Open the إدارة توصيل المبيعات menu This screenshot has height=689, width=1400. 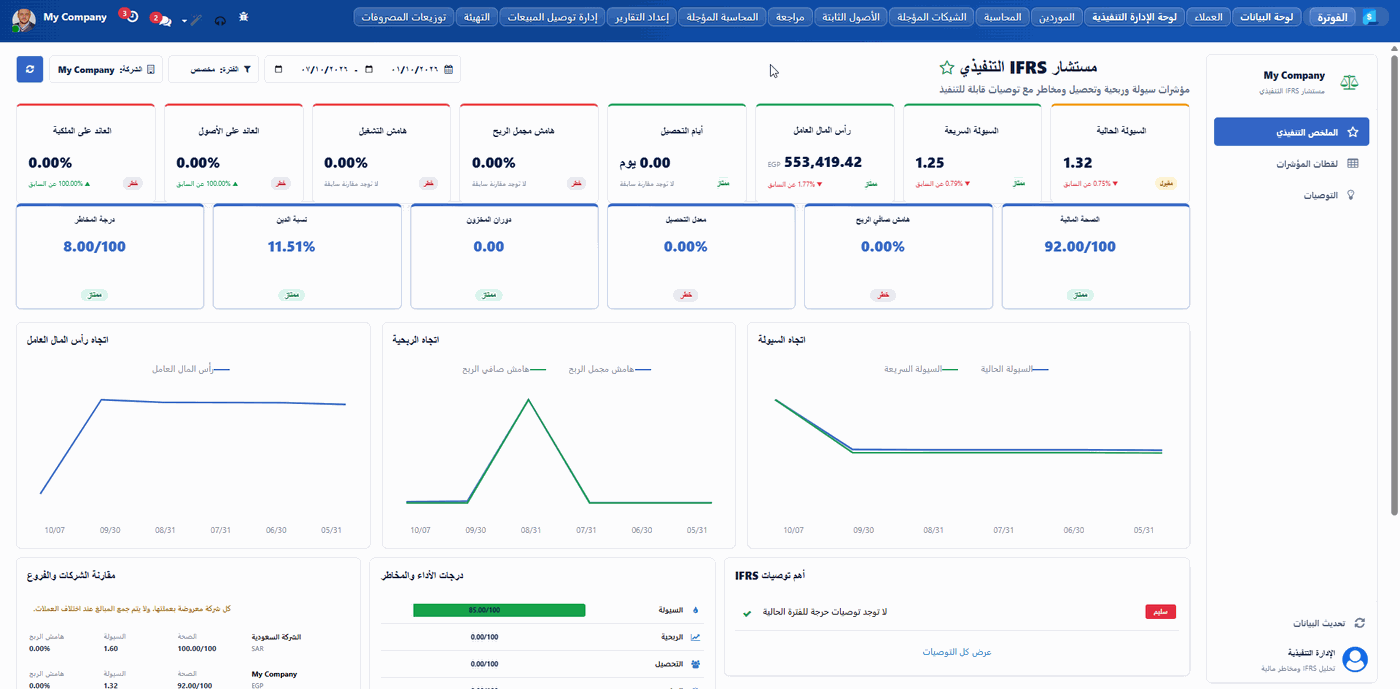click(551, 17)
